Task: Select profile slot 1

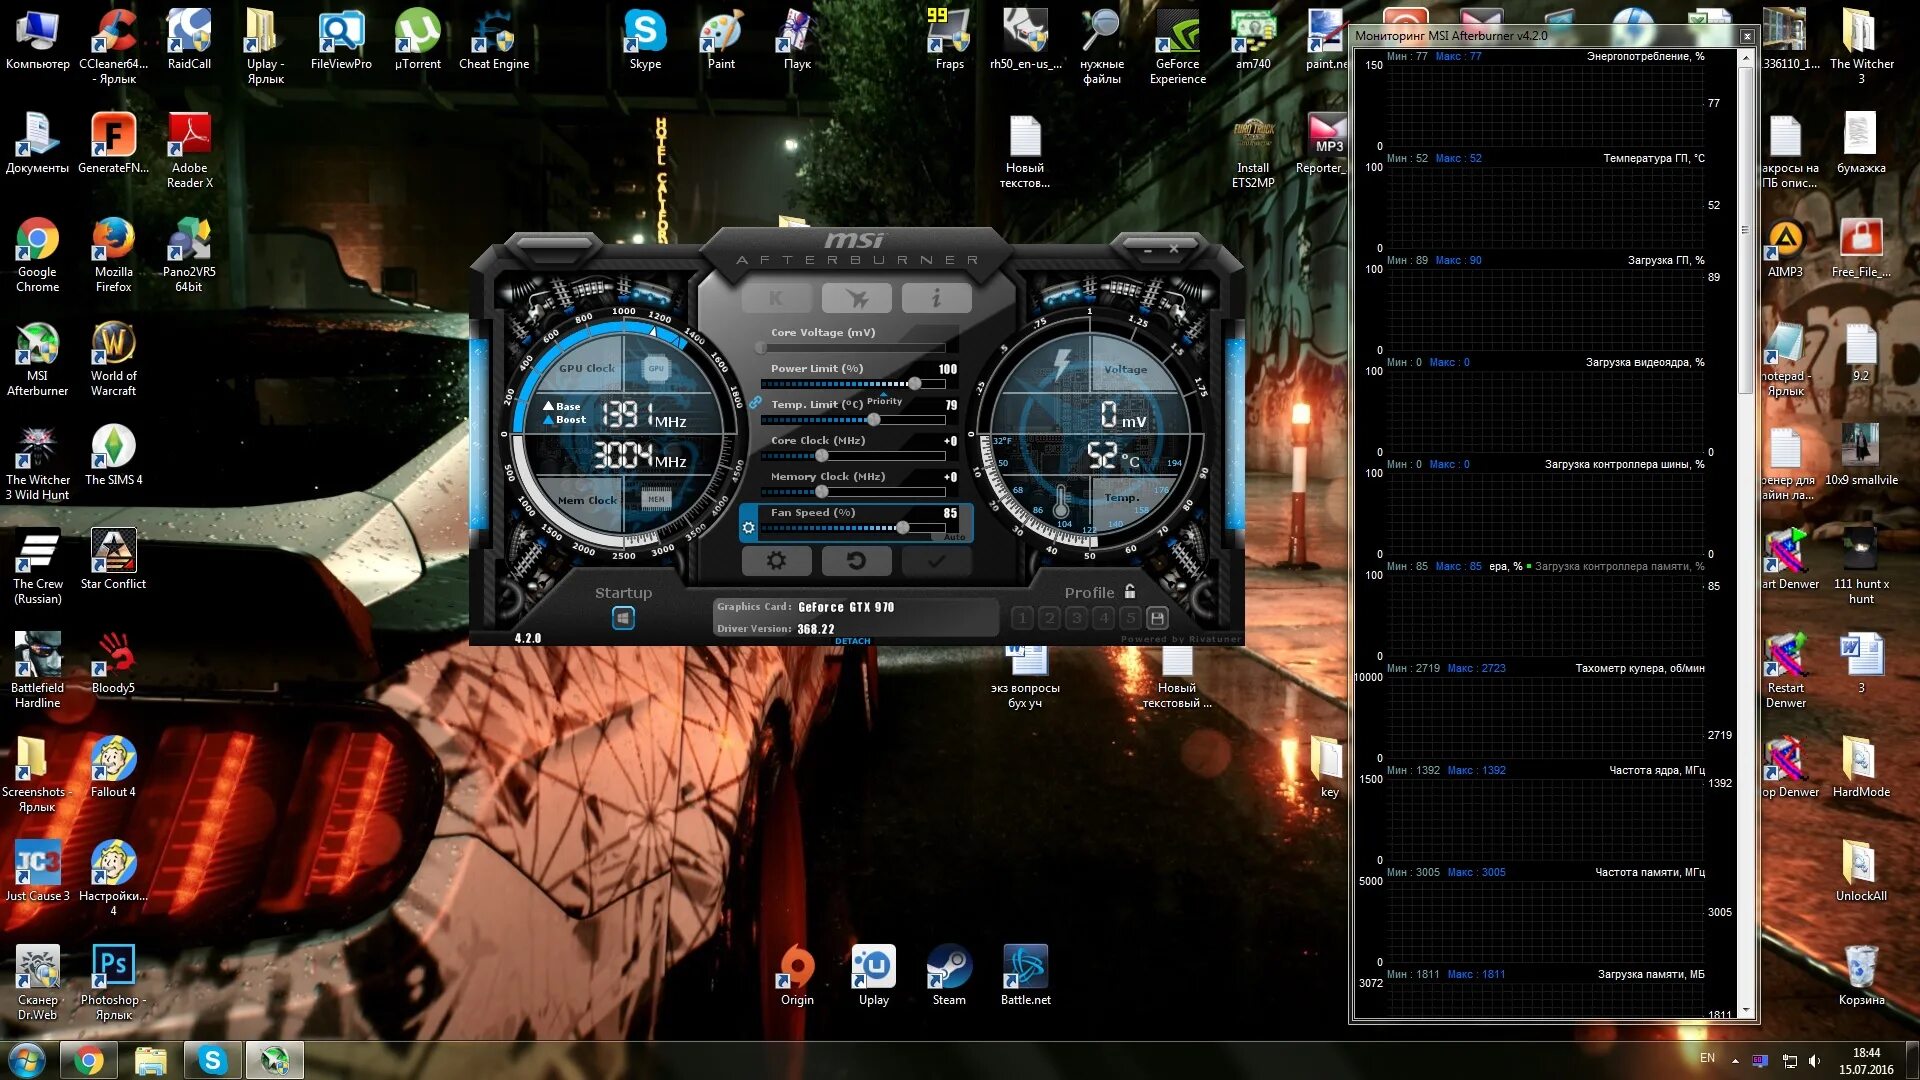Action: (x=1022, y=618)
